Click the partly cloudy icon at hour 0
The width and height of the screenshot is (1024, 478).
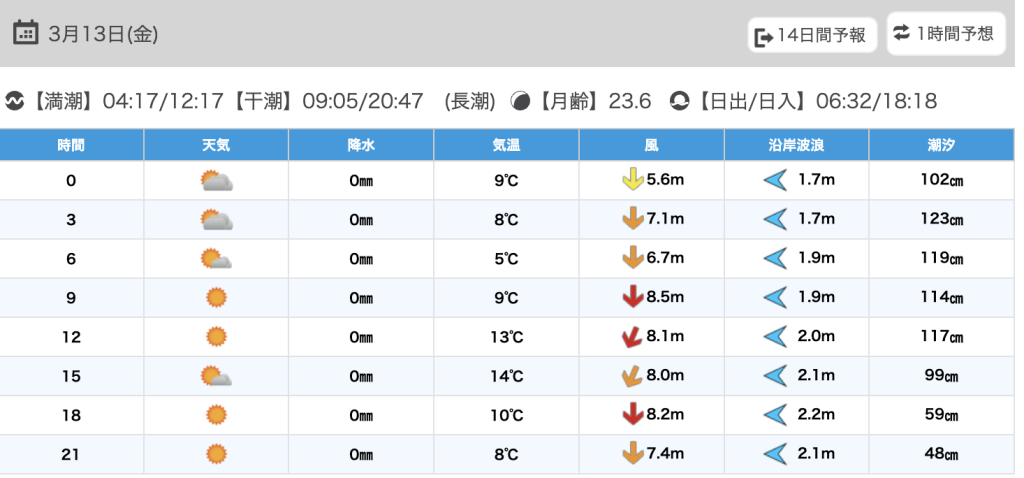(216, 181)
